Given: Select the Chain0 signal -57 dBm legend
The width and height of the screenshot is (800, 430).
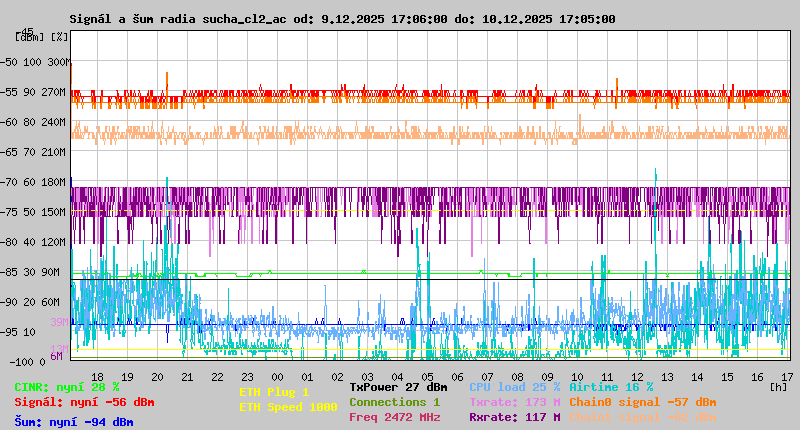Looking at the screenshot, I should click(642, 402).
